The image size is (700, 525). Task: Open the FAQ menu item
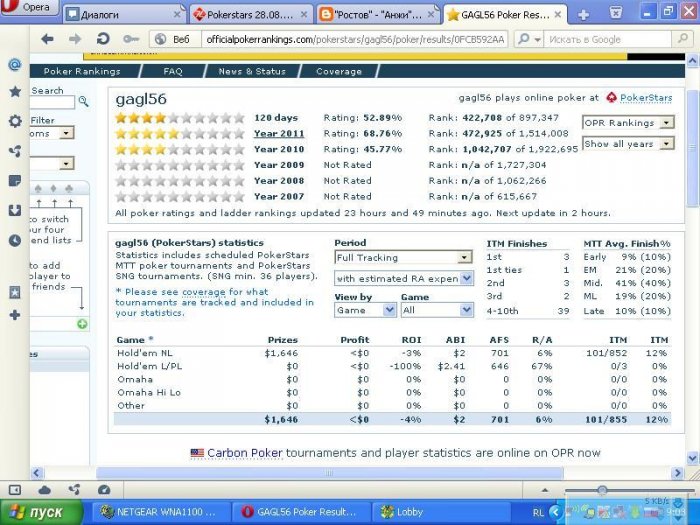pos(173,71)
